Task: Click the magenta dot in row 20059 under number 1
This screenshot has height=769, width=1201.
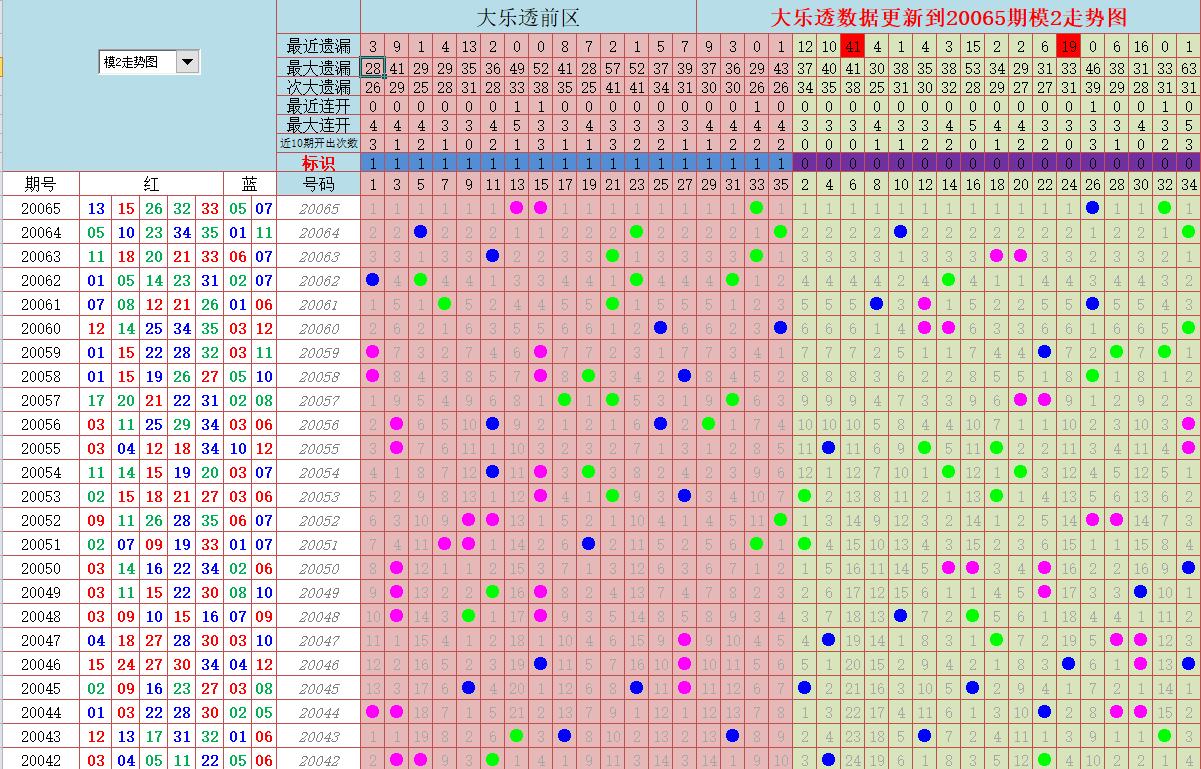Action: tap(373, 352)
